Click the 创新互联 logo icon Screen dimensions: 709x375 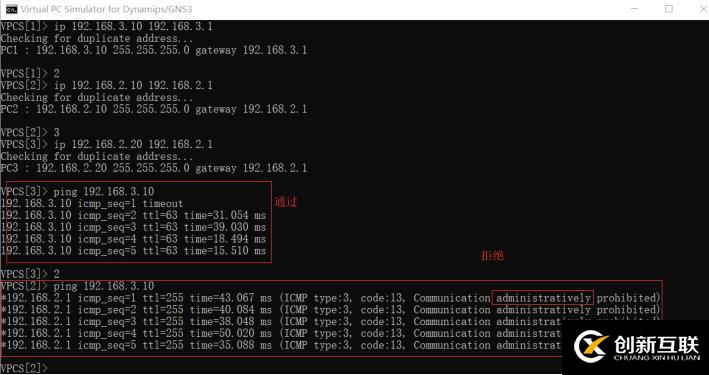(591, 346)
